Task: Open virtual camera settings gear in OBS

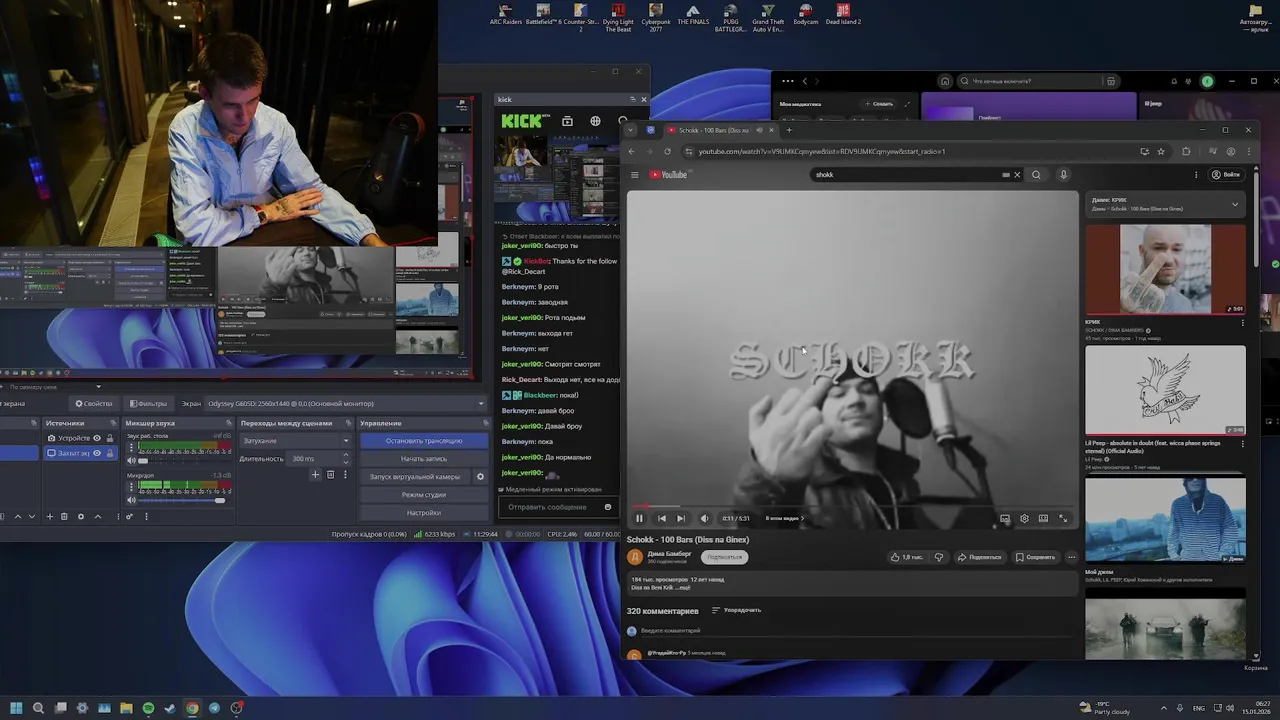Action: tap(481, 477)
